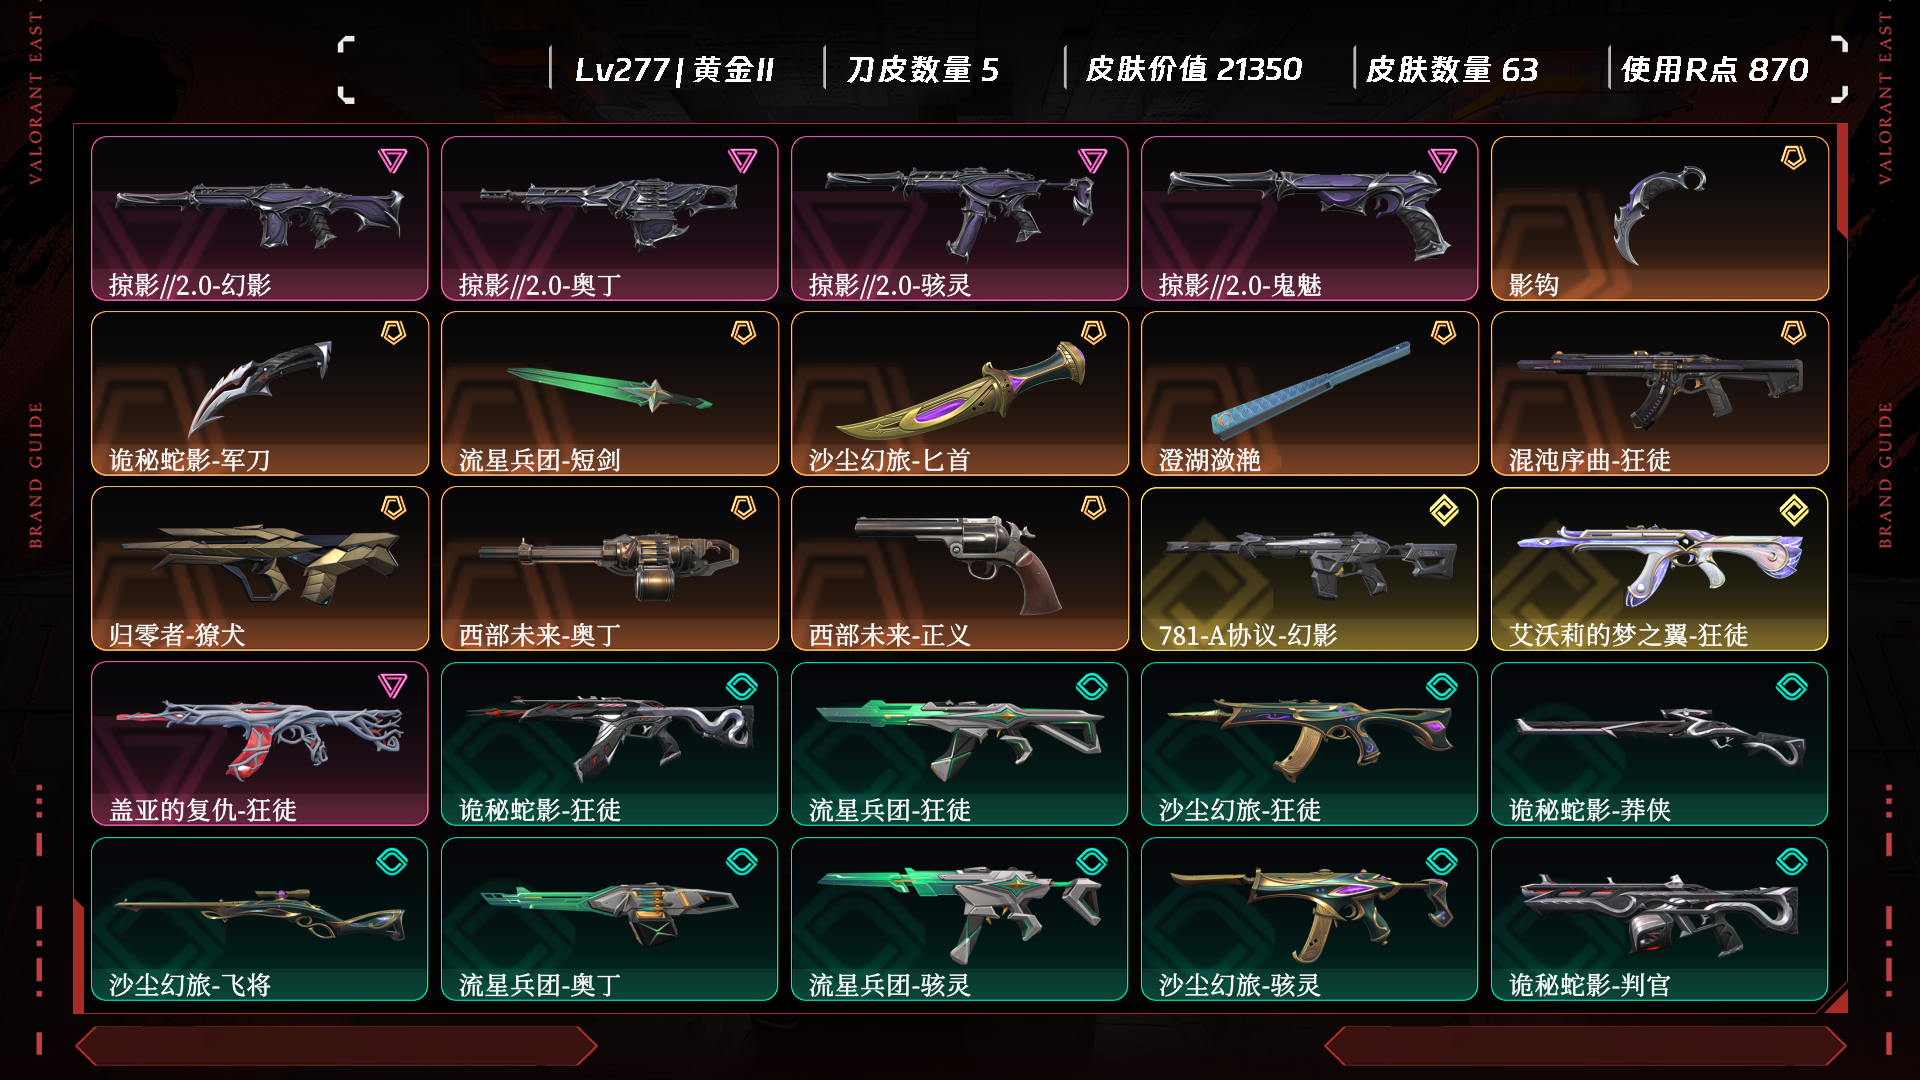Click the 使用R点 870 header stat
1920x1080 pixels.
1715,69
